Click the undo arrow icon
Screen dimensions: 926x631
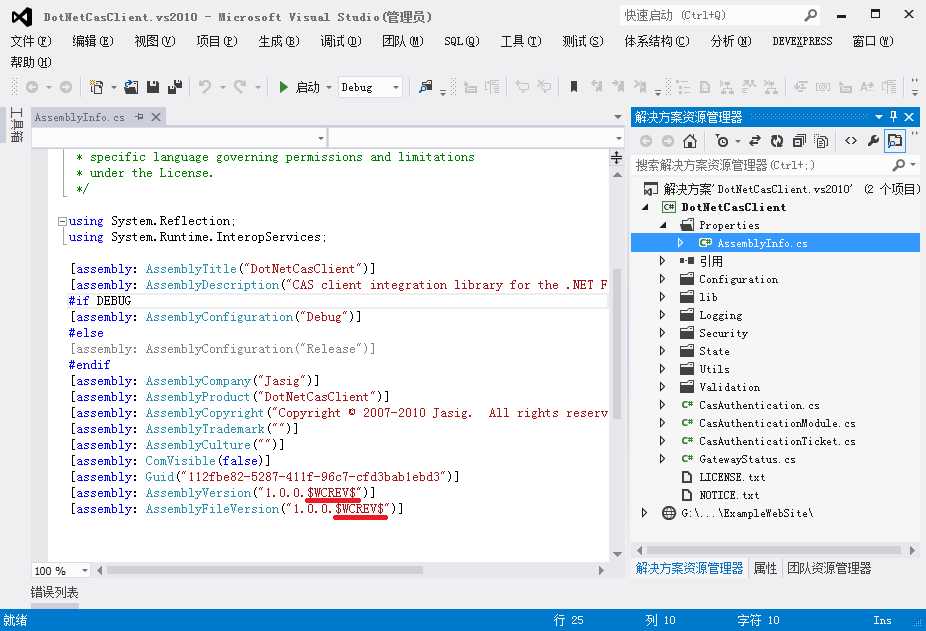coord(205,87)
